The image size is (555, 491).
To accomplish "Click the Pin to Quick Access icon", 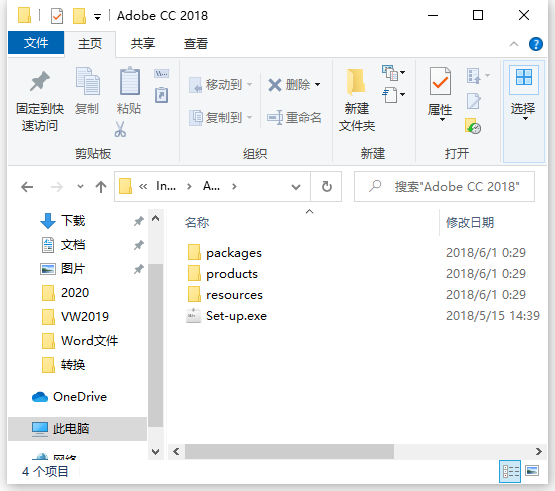I will click(x=40, y=82).
